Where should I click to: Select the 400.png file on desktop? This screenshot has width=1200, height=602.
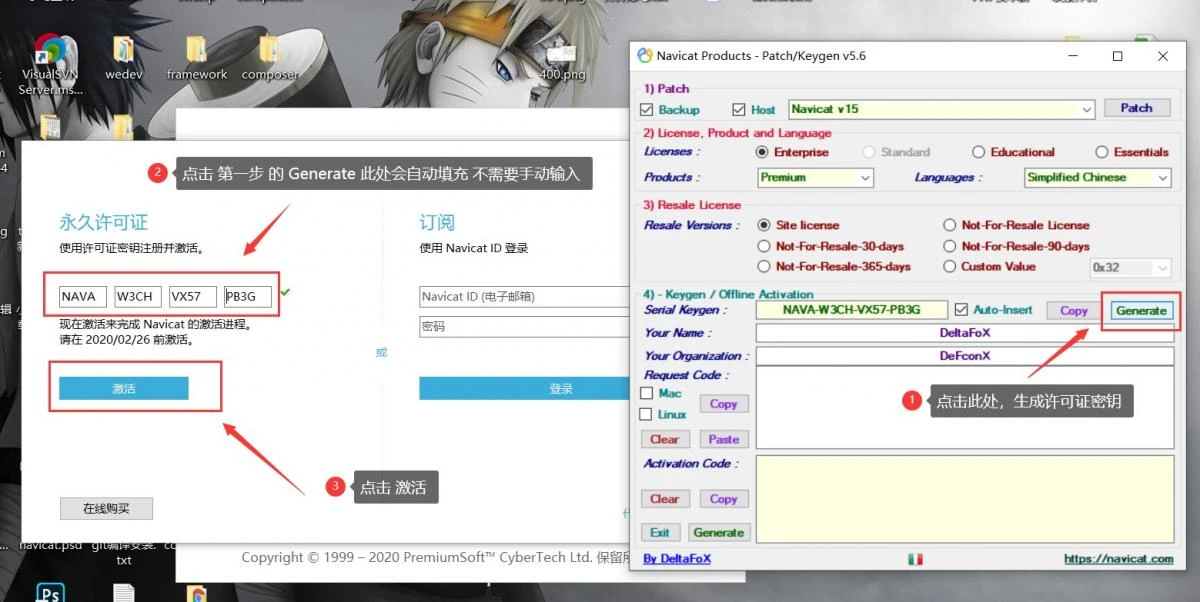tap(562, 62)
